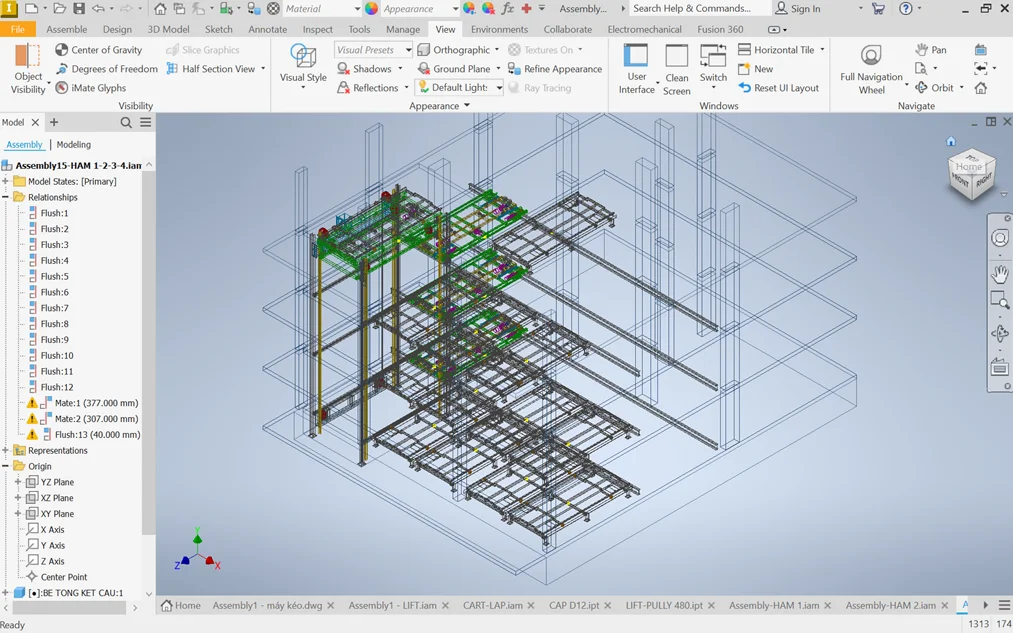Toggle Reflections on or off
Viewport: 1013px width, 633px height.
click(368, 88)
